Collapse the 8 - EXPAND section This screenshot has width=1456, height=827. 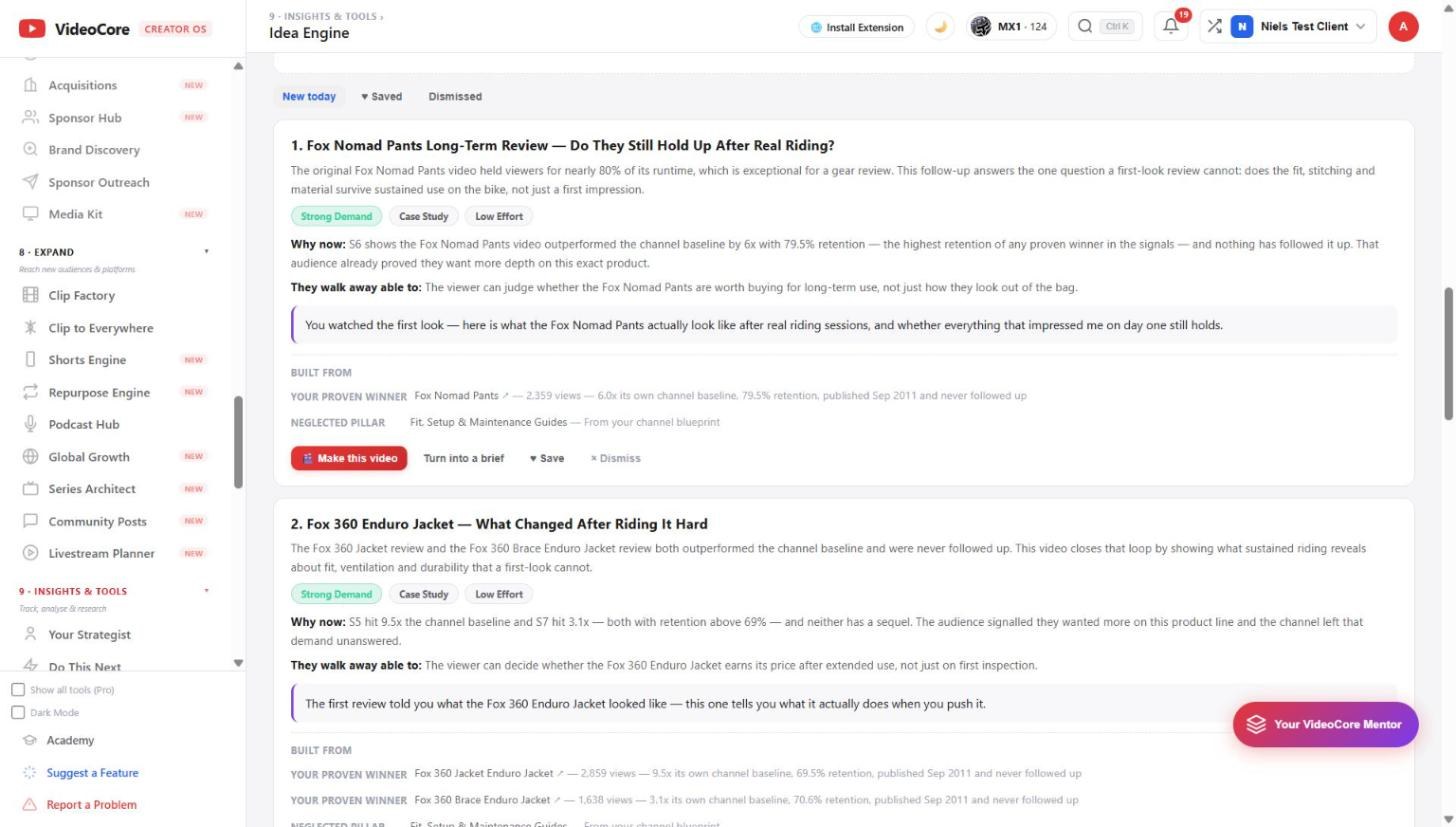(207, 252)
